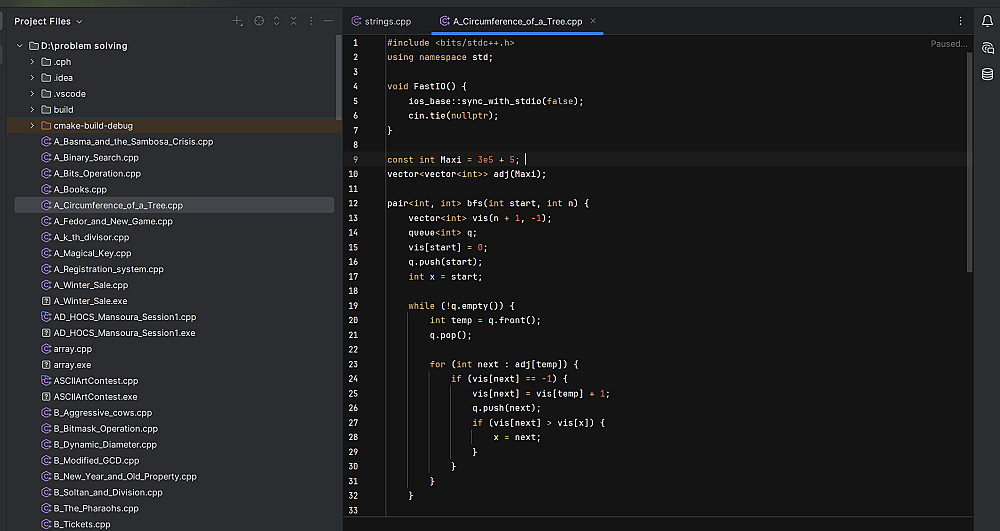Screen dimensions: 1000x531
Task: Expand the build folder
Action: pos(32,110)
